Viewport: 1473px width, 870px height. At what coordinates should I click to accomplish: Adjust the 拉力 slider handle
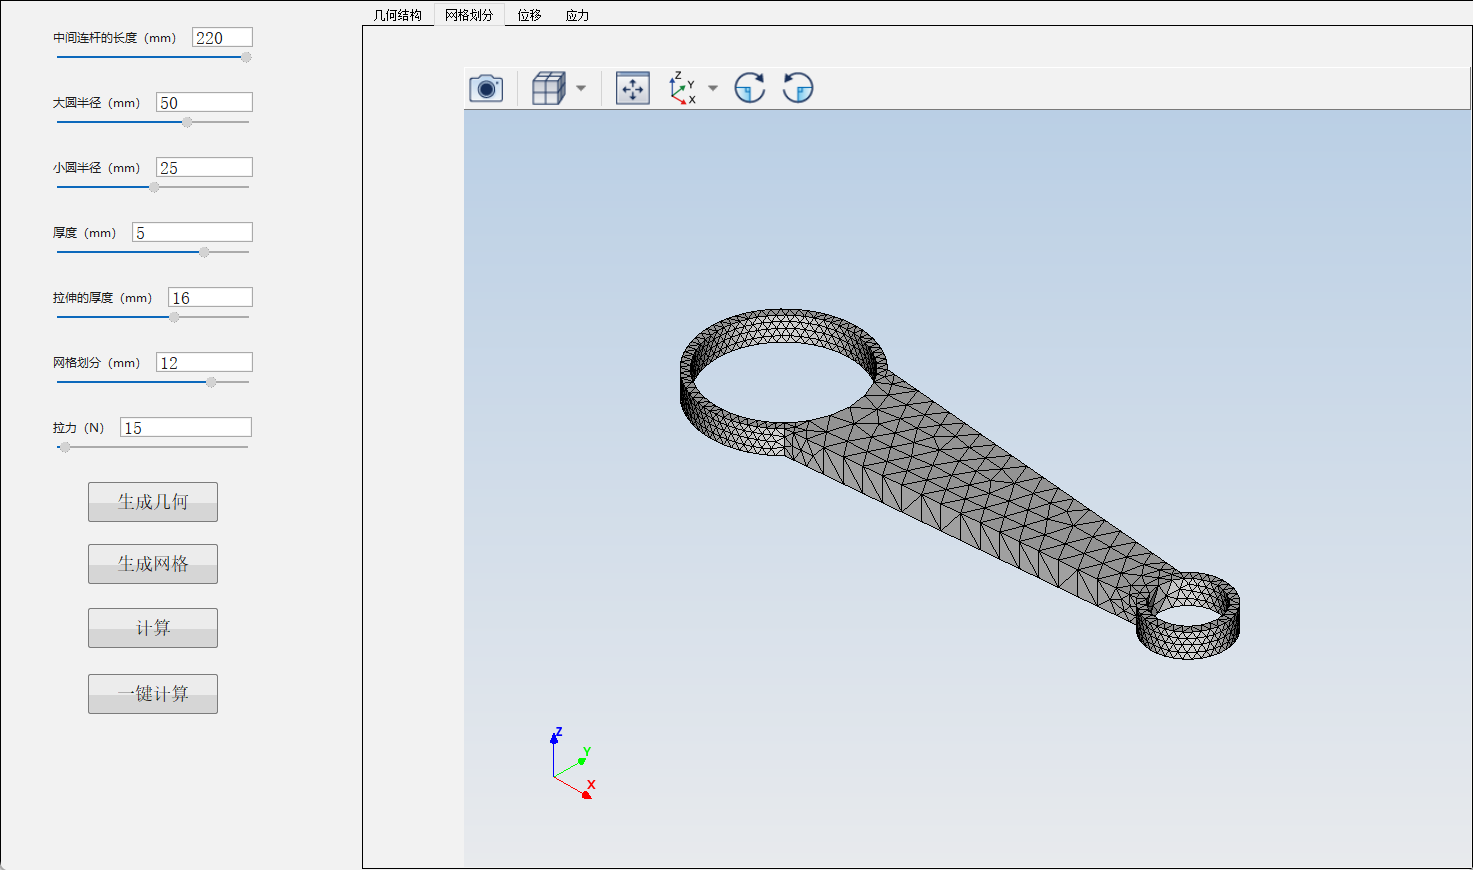pyautogui.click(x=65, y=447)
